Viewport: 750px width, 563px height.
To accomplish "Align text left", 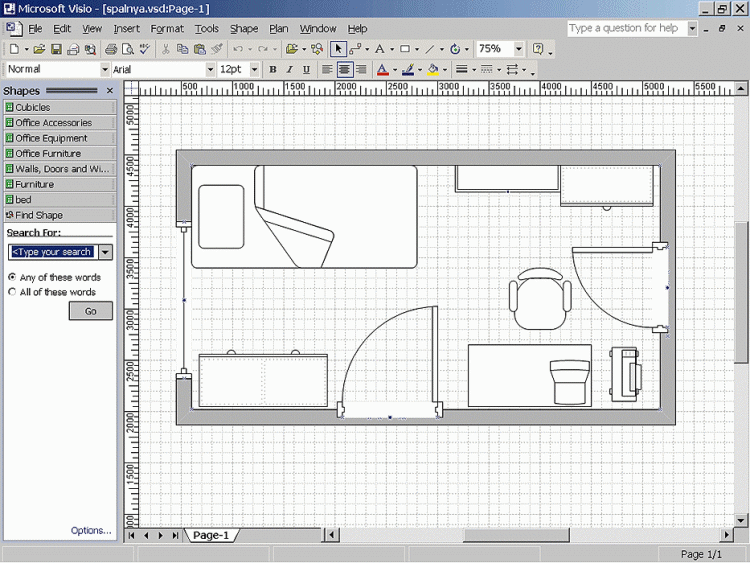I will tap(327, 70).
